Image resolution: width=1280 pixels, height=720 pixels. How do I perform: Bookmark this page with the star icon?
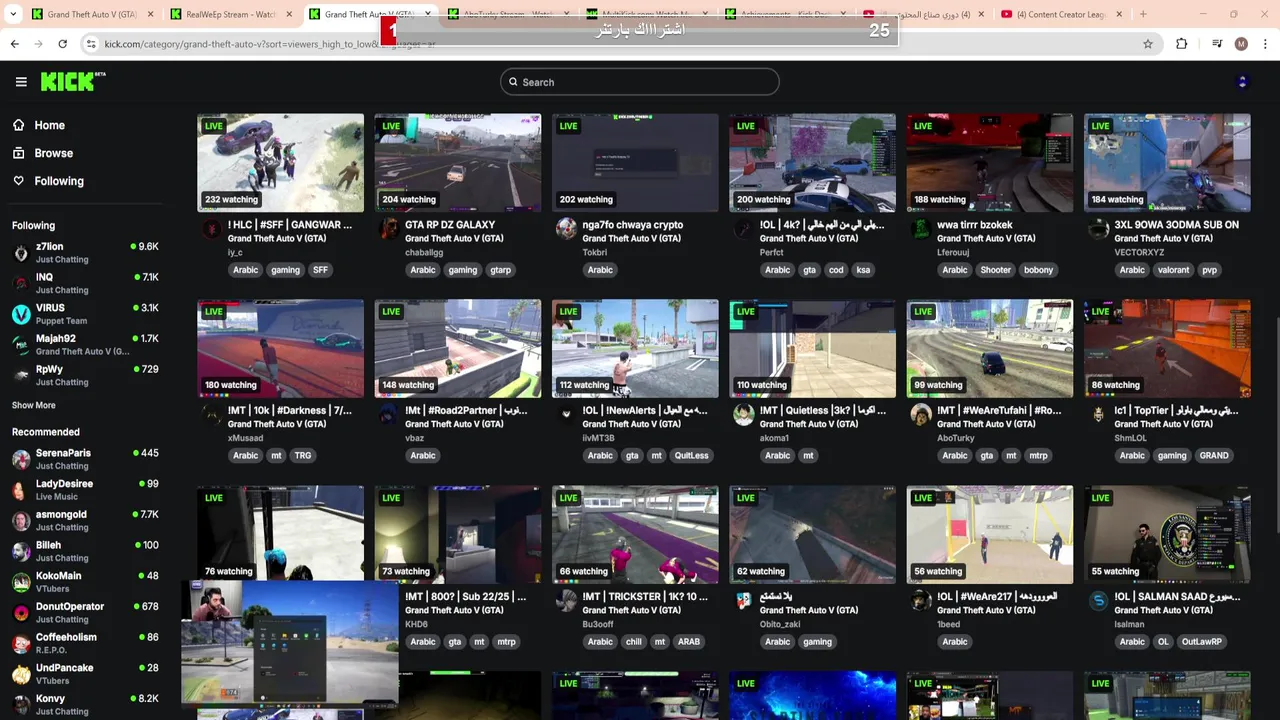1148,44
